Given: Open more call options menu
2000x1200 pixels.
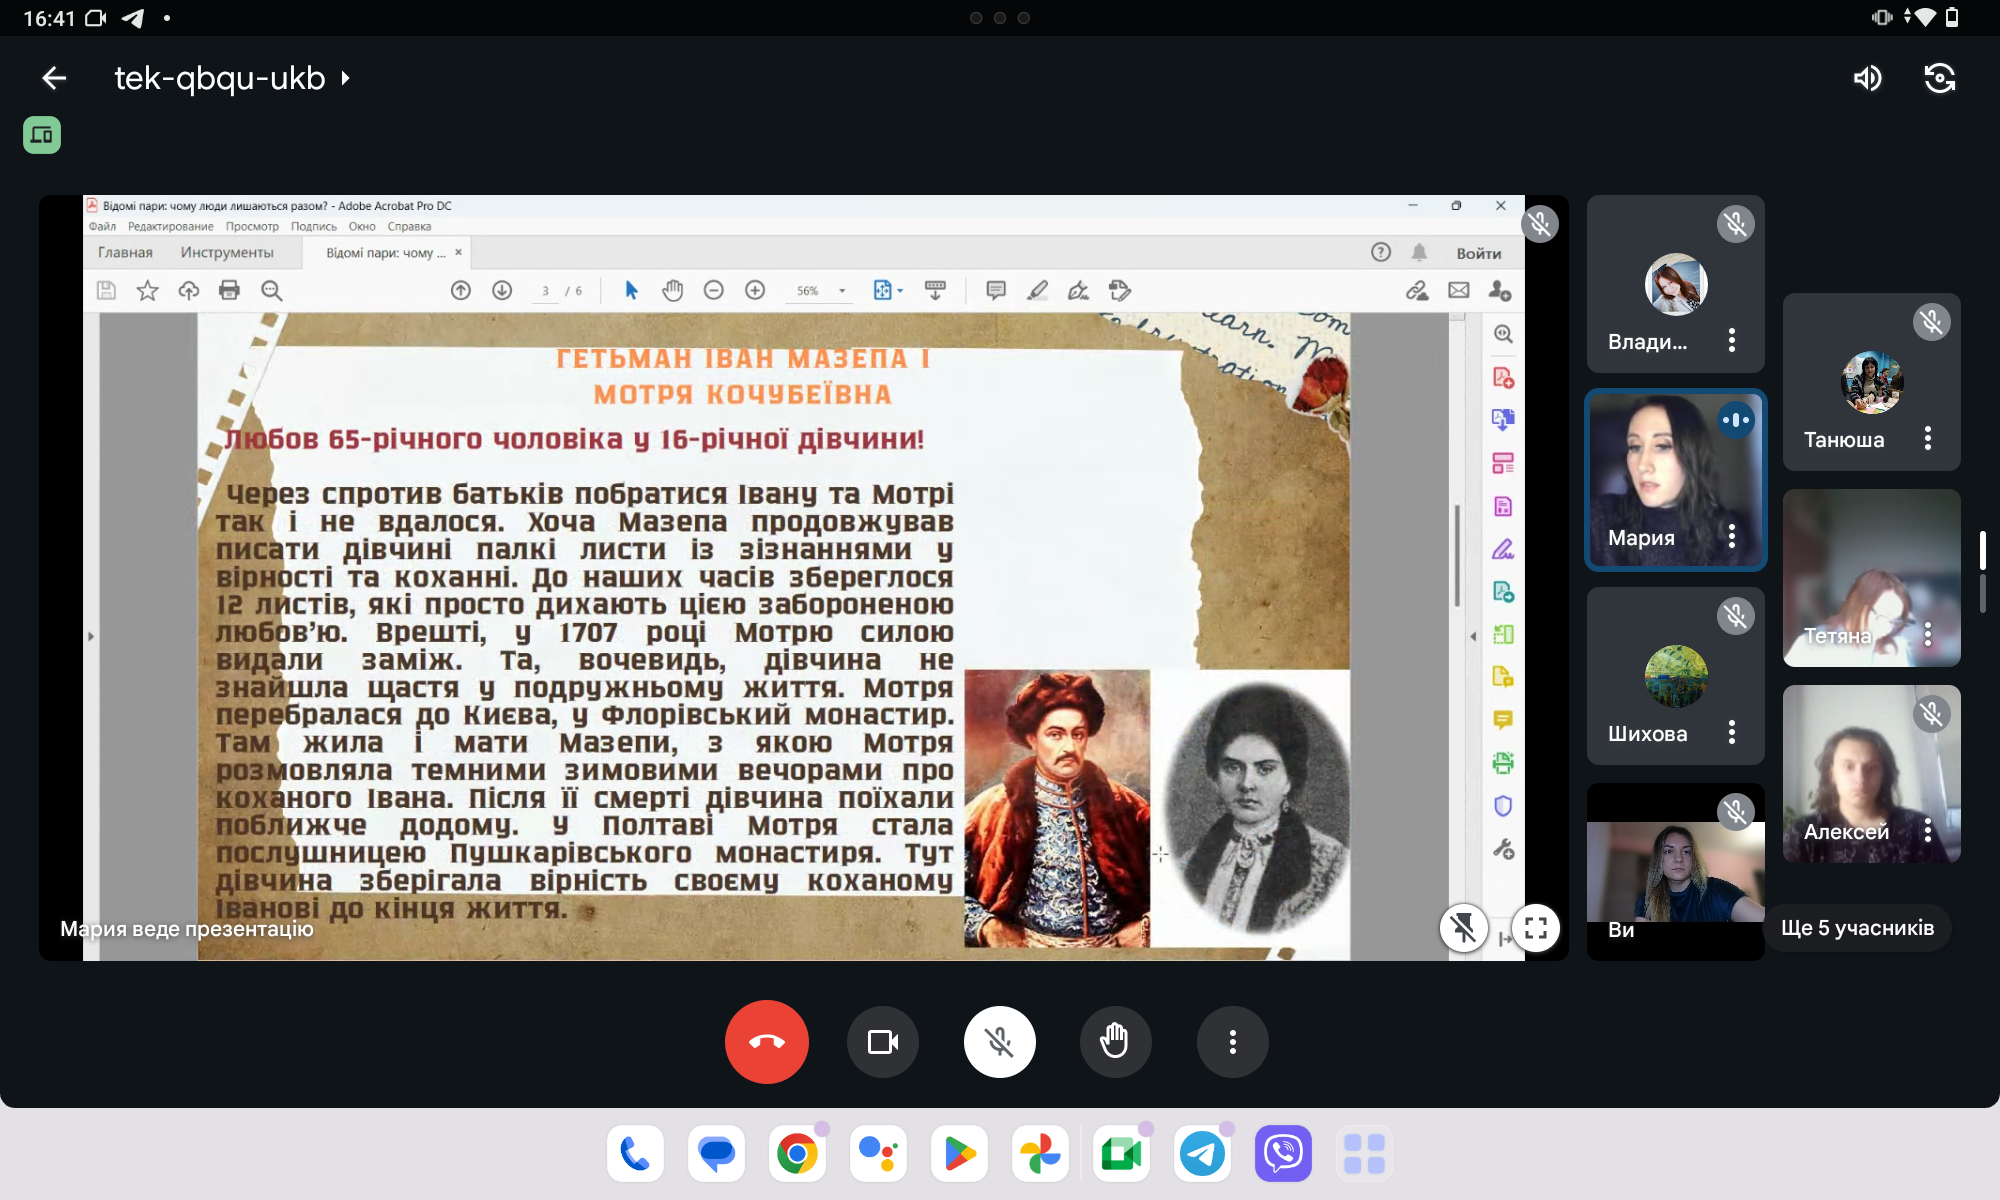Looking at the screenshot, I should [x=1232, y=1042].
